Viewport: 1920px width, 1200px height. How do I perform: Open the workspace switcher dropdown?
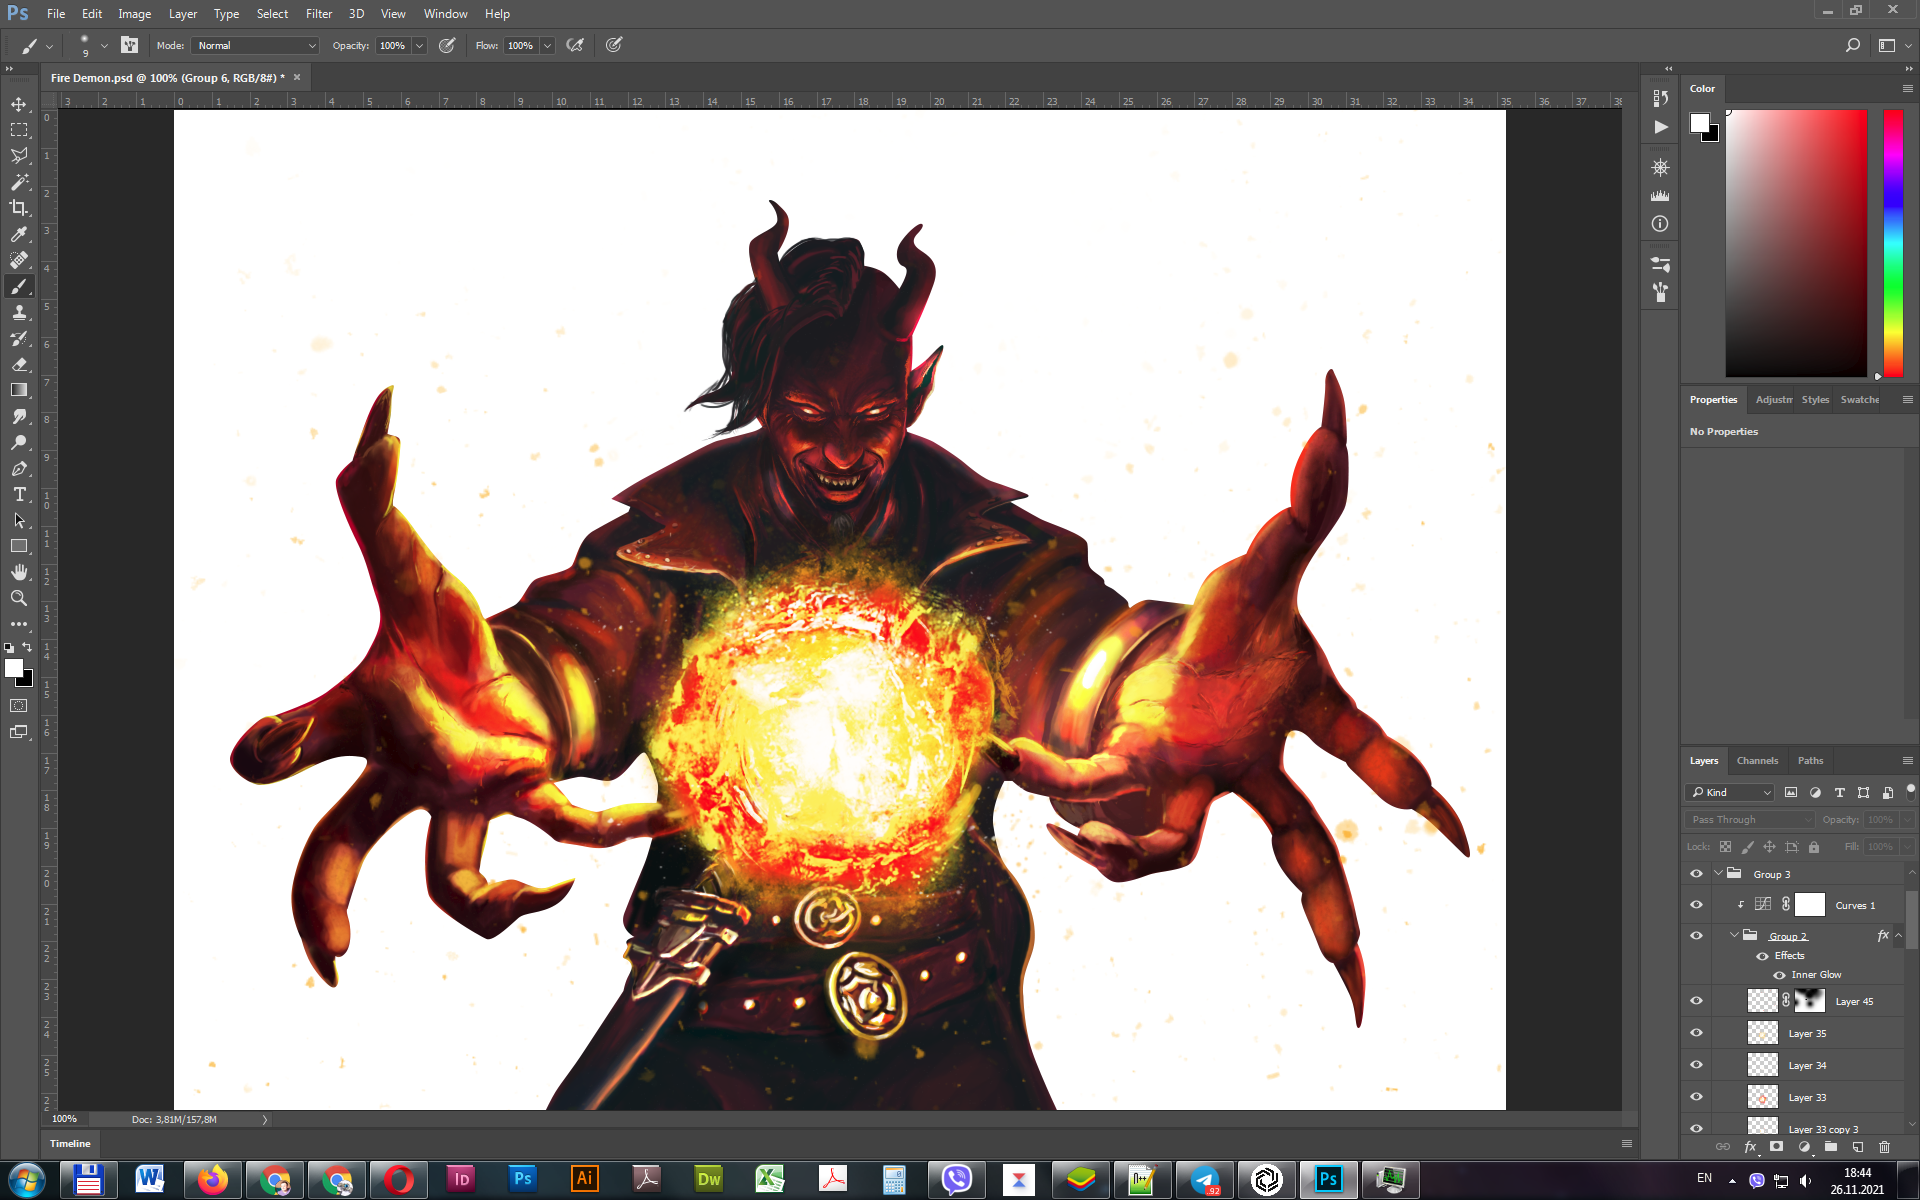[1892, 45]
